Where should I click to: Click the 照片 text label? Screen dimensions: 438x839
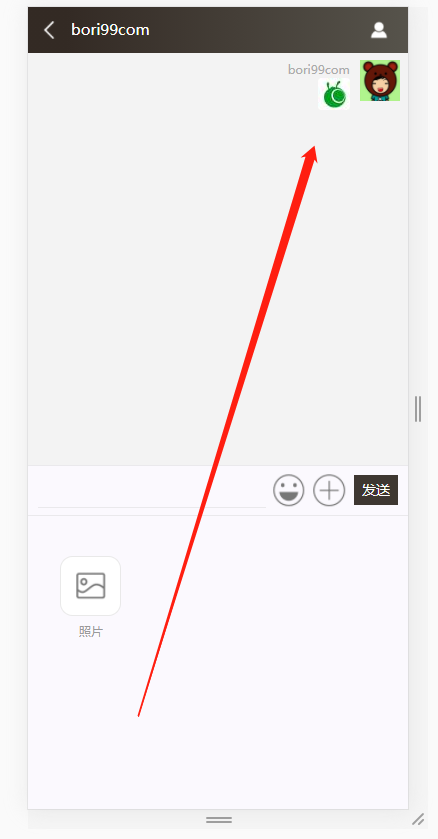coord(90,632)
